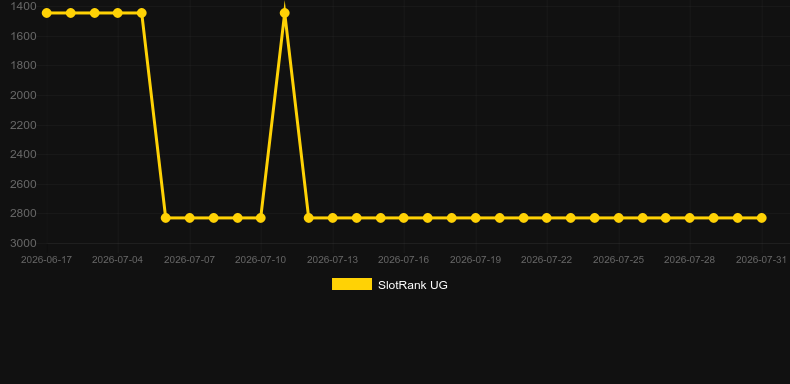Click the 3000 y-axis label
Screen dimensions: 790x384
pyautogui.click(x=23, y=243)
